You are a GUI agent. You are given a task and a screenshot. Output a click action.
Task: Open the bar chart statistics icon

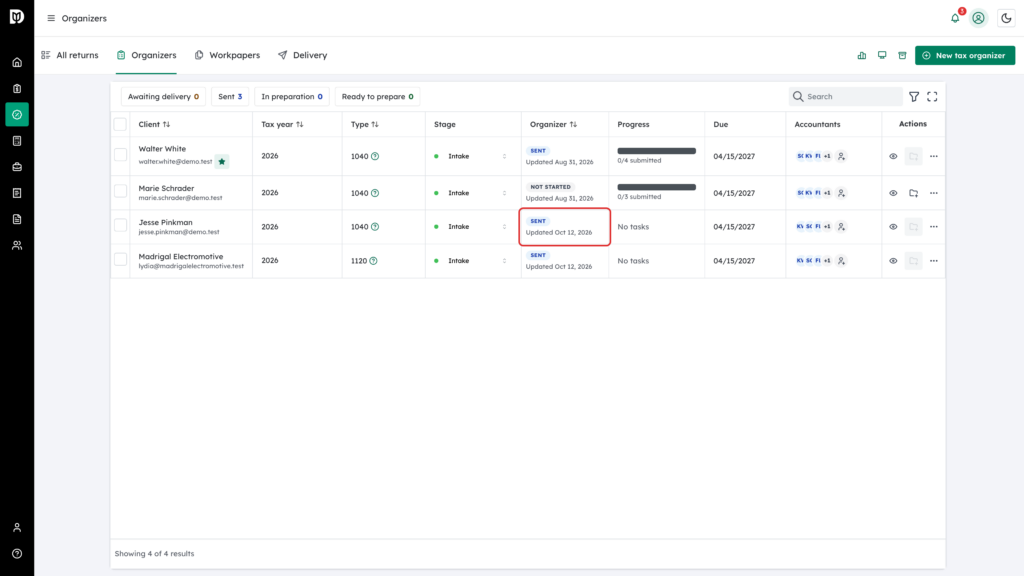pyautogui.click(x=861, y=56)
